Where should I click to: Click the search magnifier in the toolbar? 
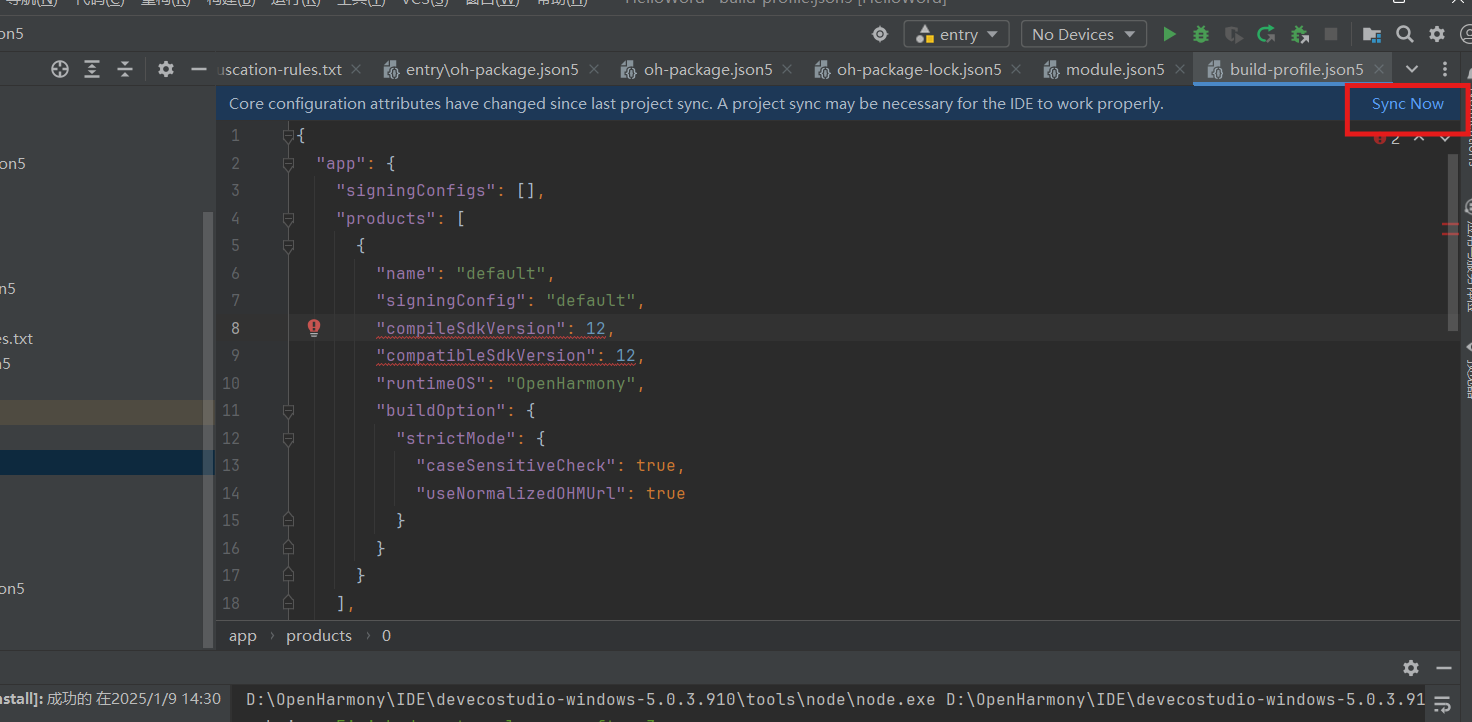coord(1405,34)
